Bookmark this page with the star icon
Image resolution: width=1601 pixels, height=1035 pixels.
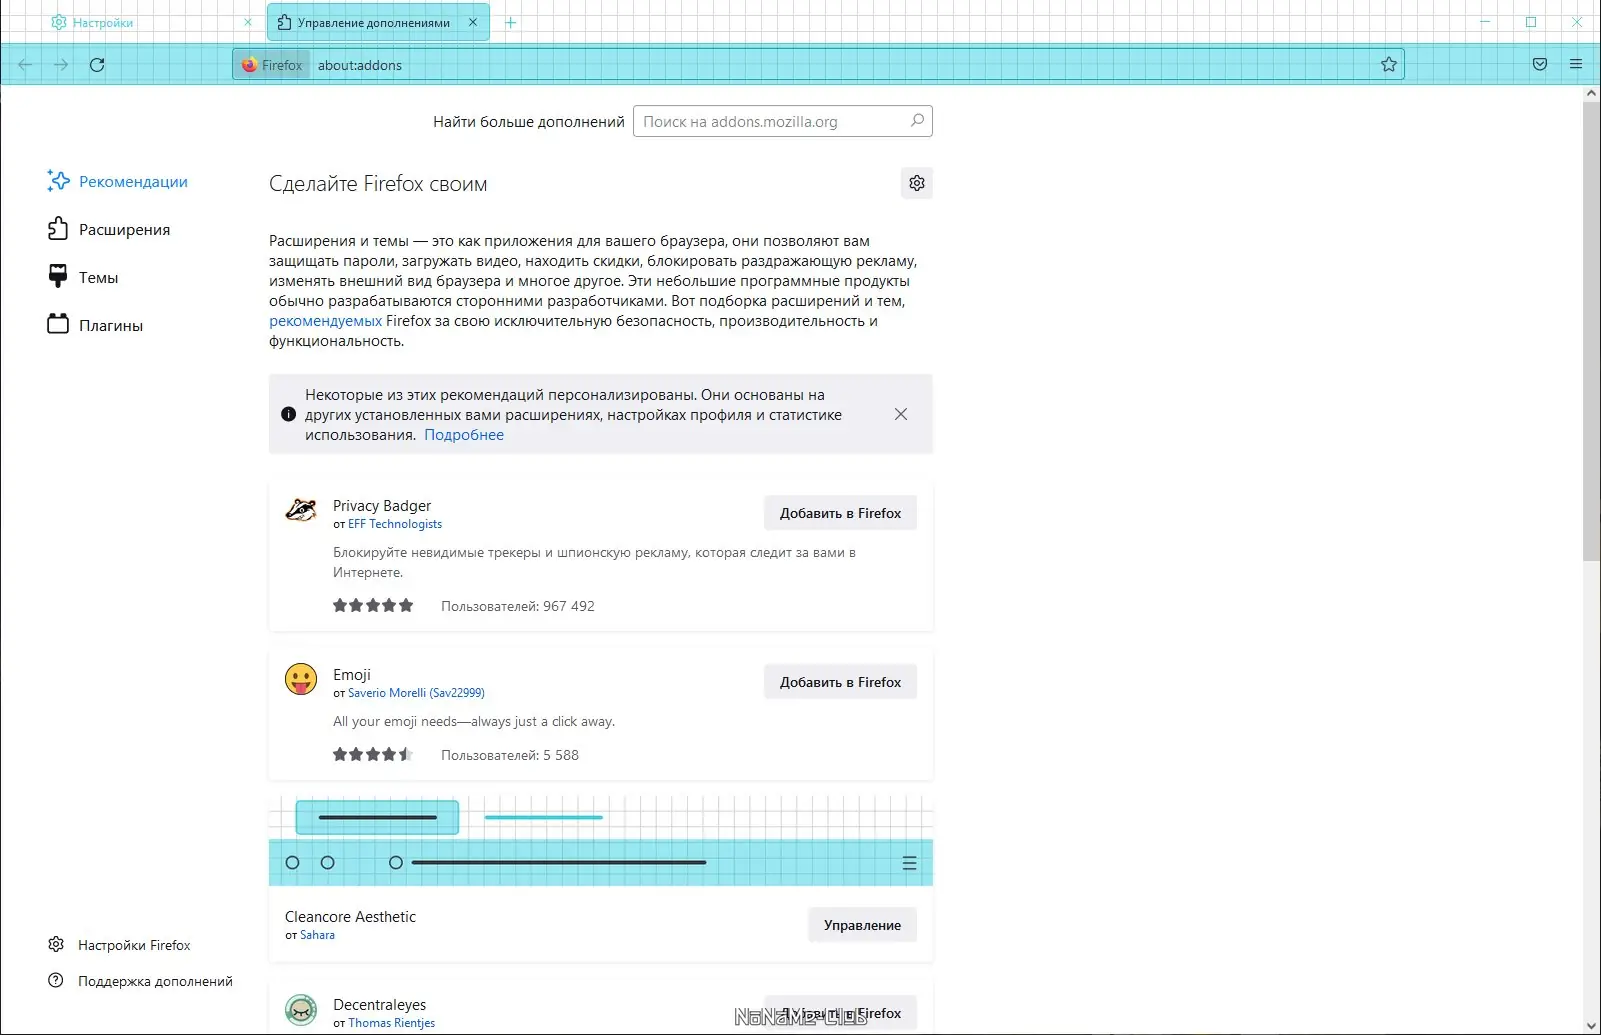click(x=1389, y=65)
